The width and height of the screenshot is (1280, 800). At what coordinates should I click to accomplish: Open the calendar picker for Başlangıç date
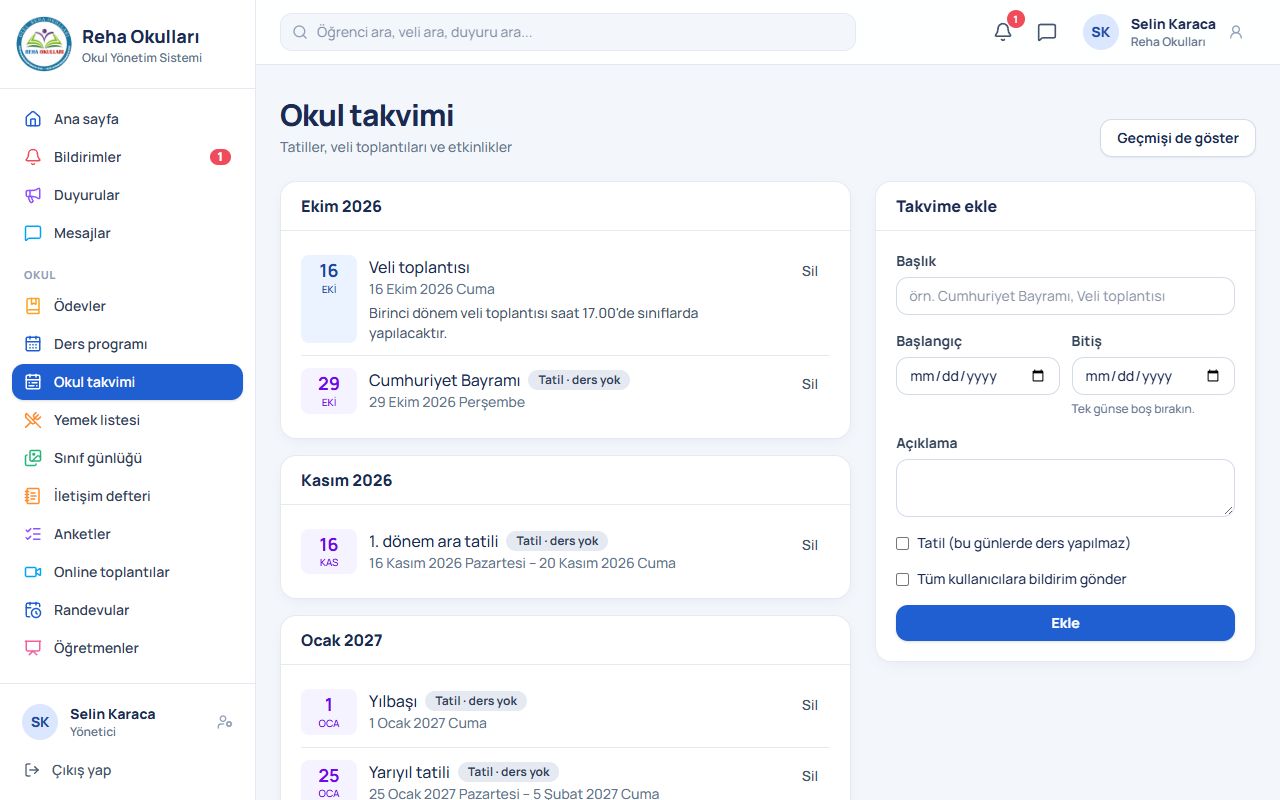click(x=1038, y=376)
